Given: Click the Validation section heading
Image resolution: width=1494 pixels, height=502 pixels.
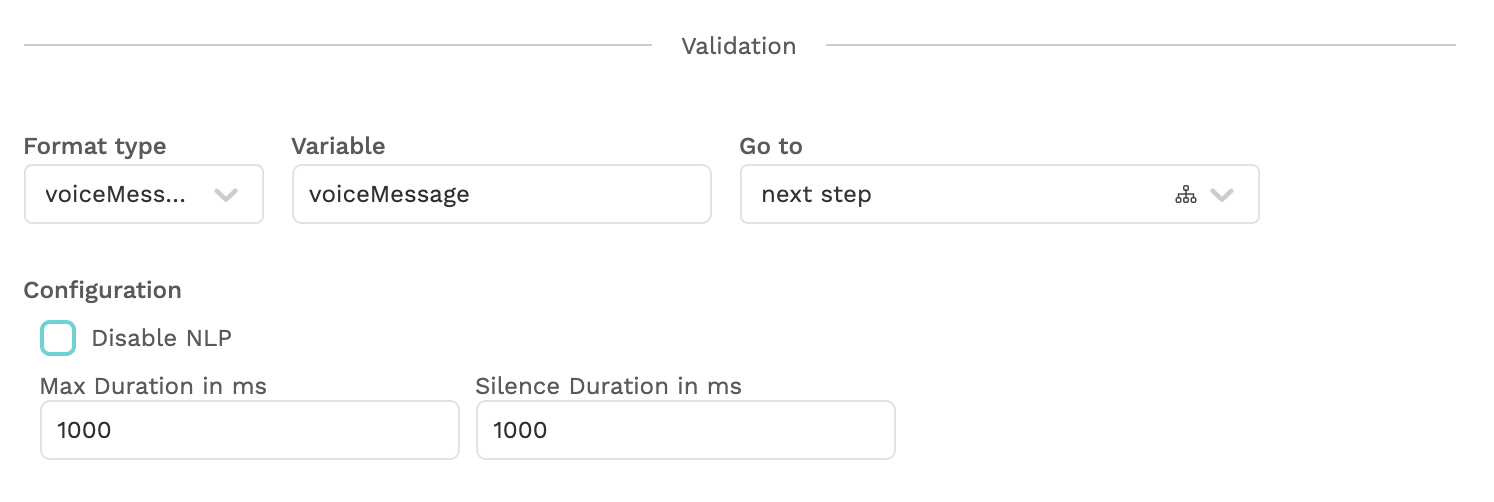Looking at the screenshot, I should coord(738,46).
